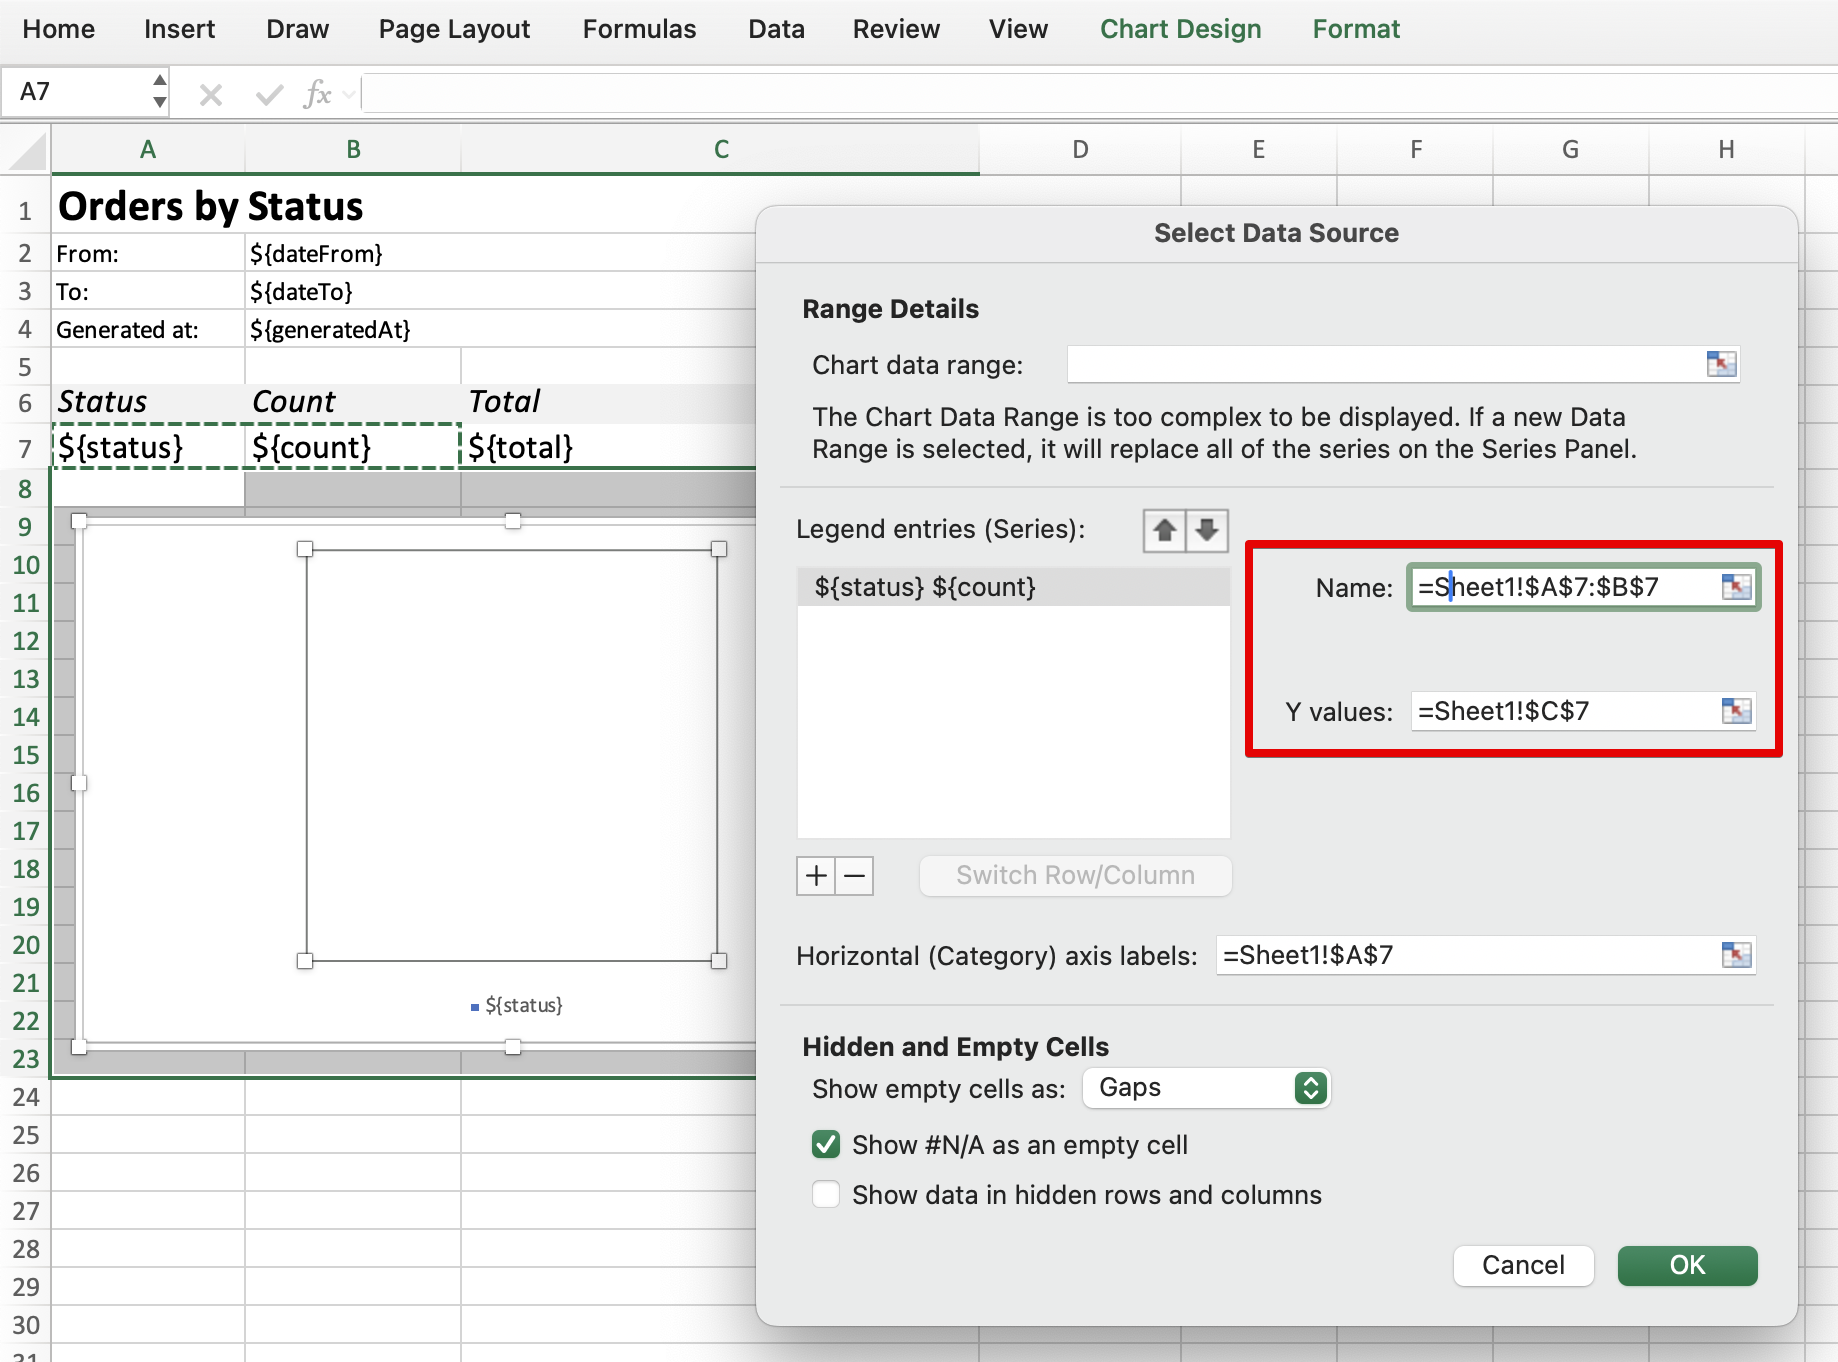1838x1362 pixels.
Task: Move the series up with the up arrow
Action: coord(1163,531)
